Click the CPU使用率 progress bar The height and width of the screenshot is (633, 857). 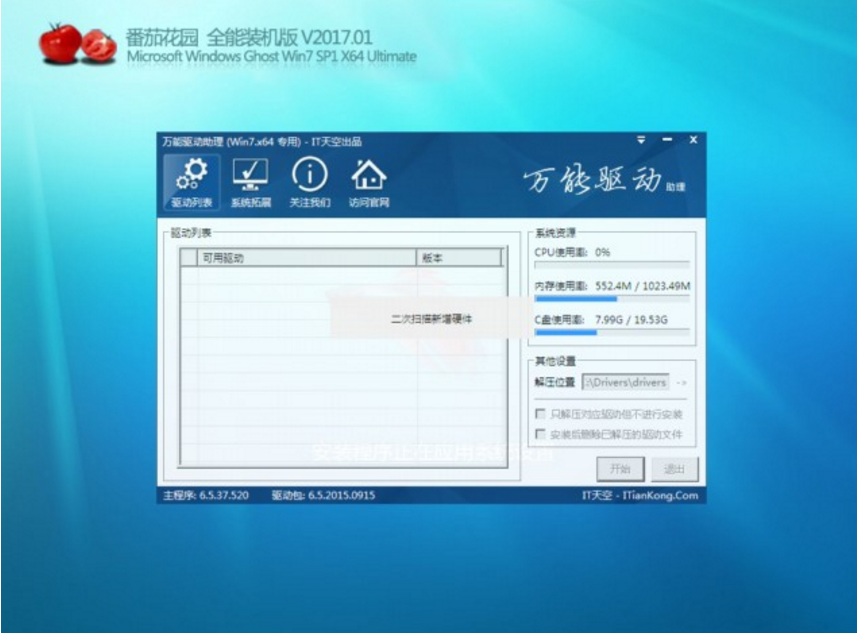point(612,265)
